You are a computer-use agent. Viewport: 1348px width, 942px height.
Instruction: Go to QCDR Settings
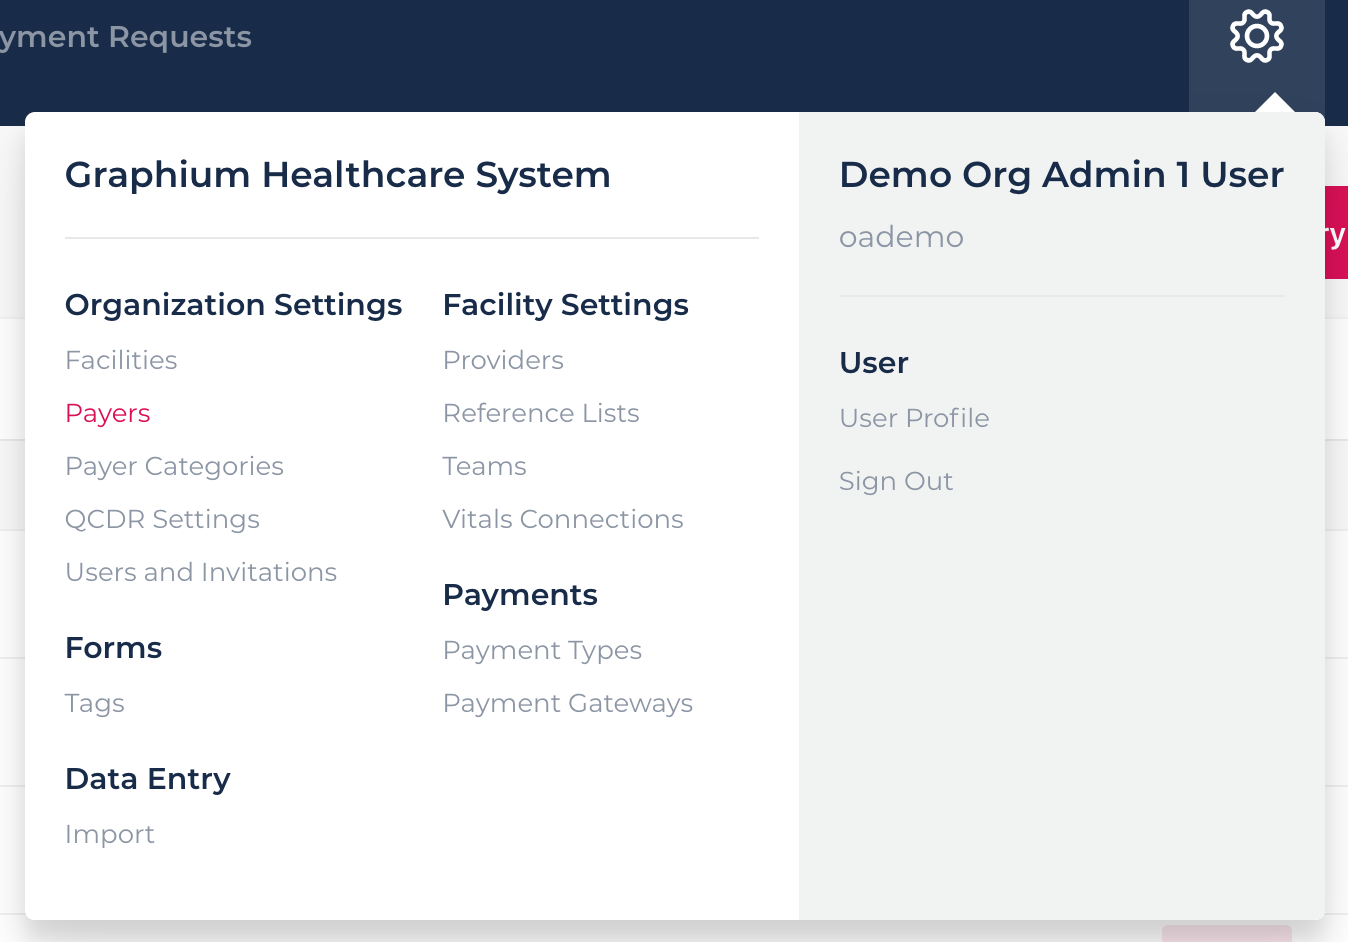pos(162,519)
